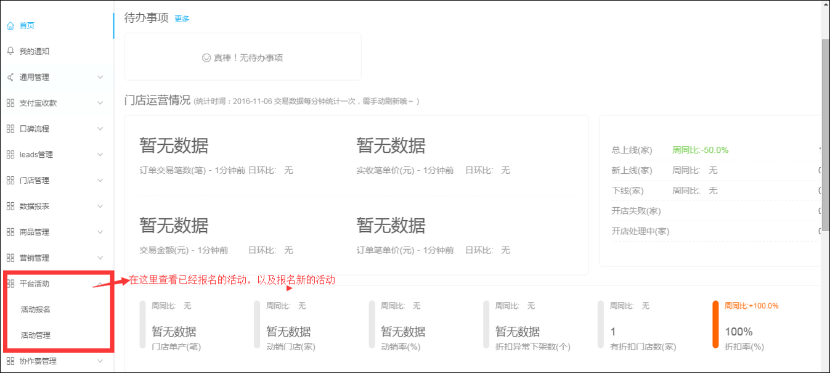Image resolution: width=830 pixels, height=373 pixels.
Task: Expand the 营销管理 chevron
Action: click(101, 258)
